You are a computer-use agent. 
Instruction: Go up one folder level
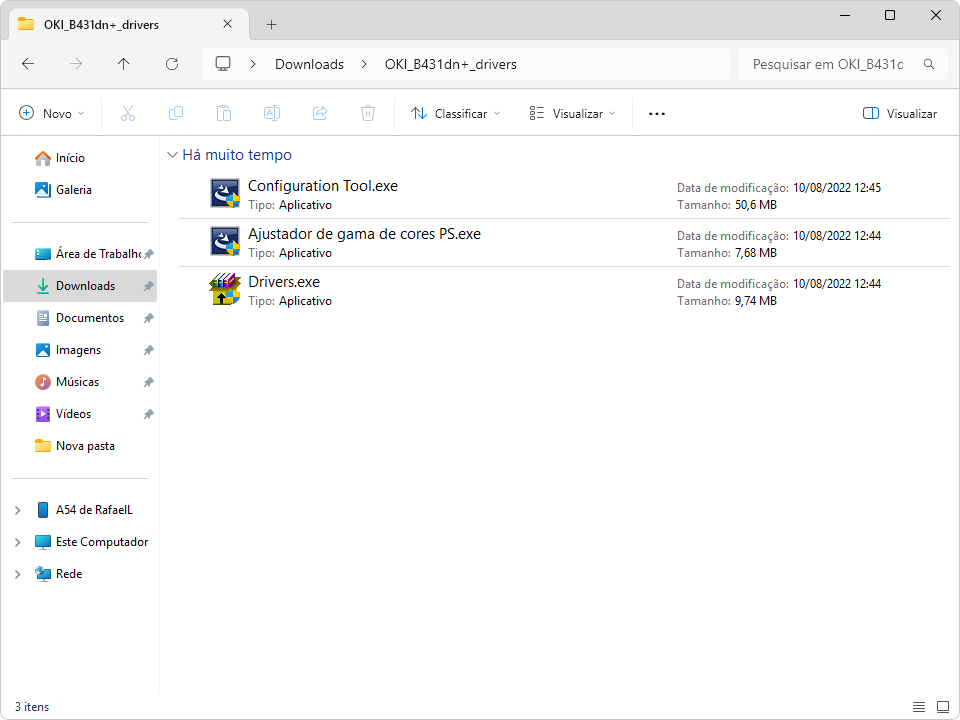(124, 64)
